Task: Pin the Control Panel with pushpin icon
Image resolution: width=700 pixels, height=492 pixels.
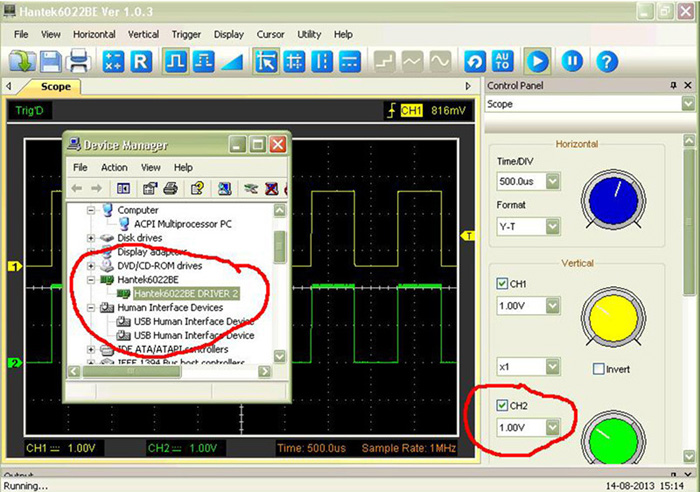Action: (673, 85)
